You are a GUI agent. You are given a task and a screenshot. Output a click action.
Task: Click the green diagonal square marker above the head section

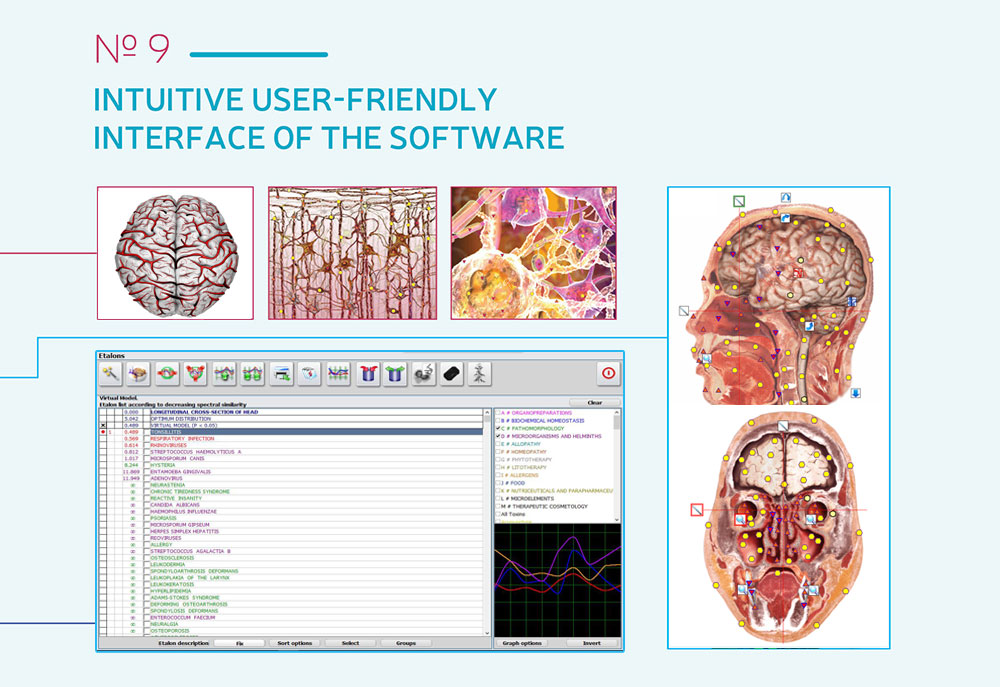click(x=739, y=202)
